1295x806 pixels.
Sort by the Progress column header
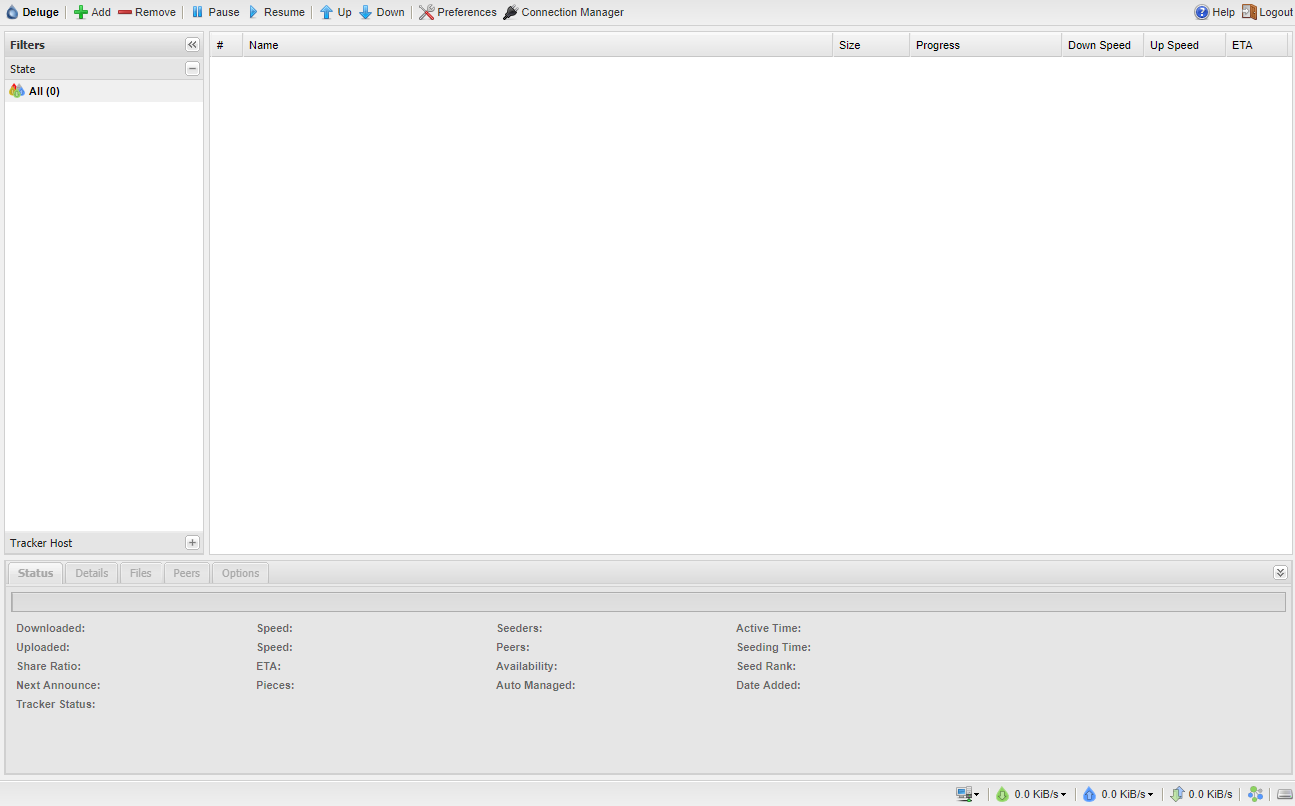985,45
